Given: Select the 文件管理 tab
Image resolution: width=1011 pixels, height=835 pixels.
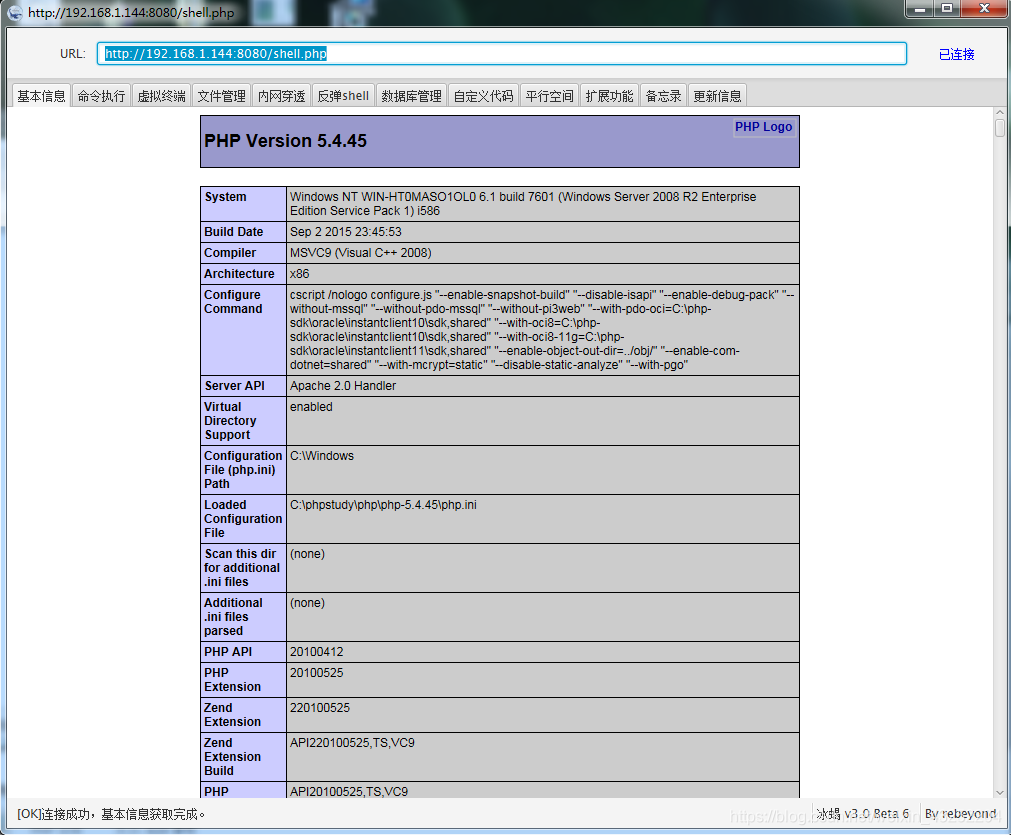Looking at the screenshot, I should pos(221,96).
